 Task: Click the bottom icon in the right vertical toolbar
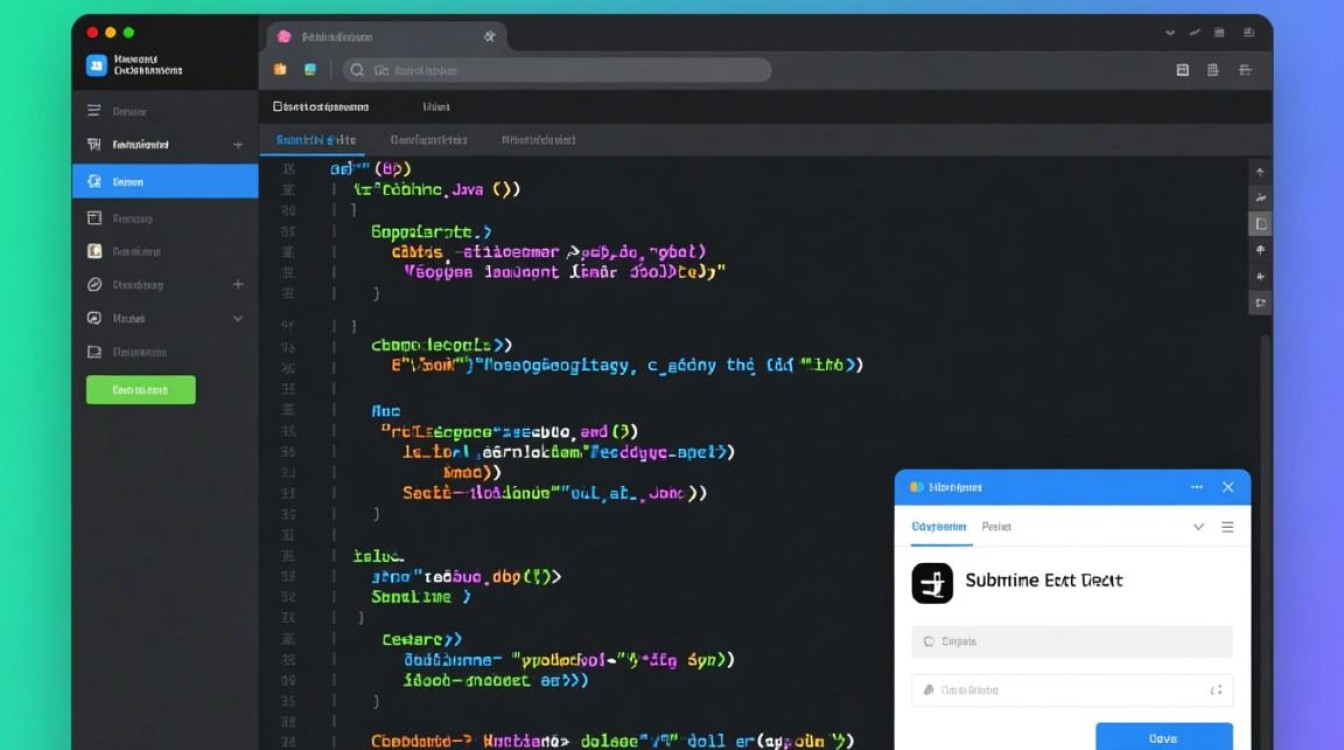pyautogui.click(x=1260, y=302)
